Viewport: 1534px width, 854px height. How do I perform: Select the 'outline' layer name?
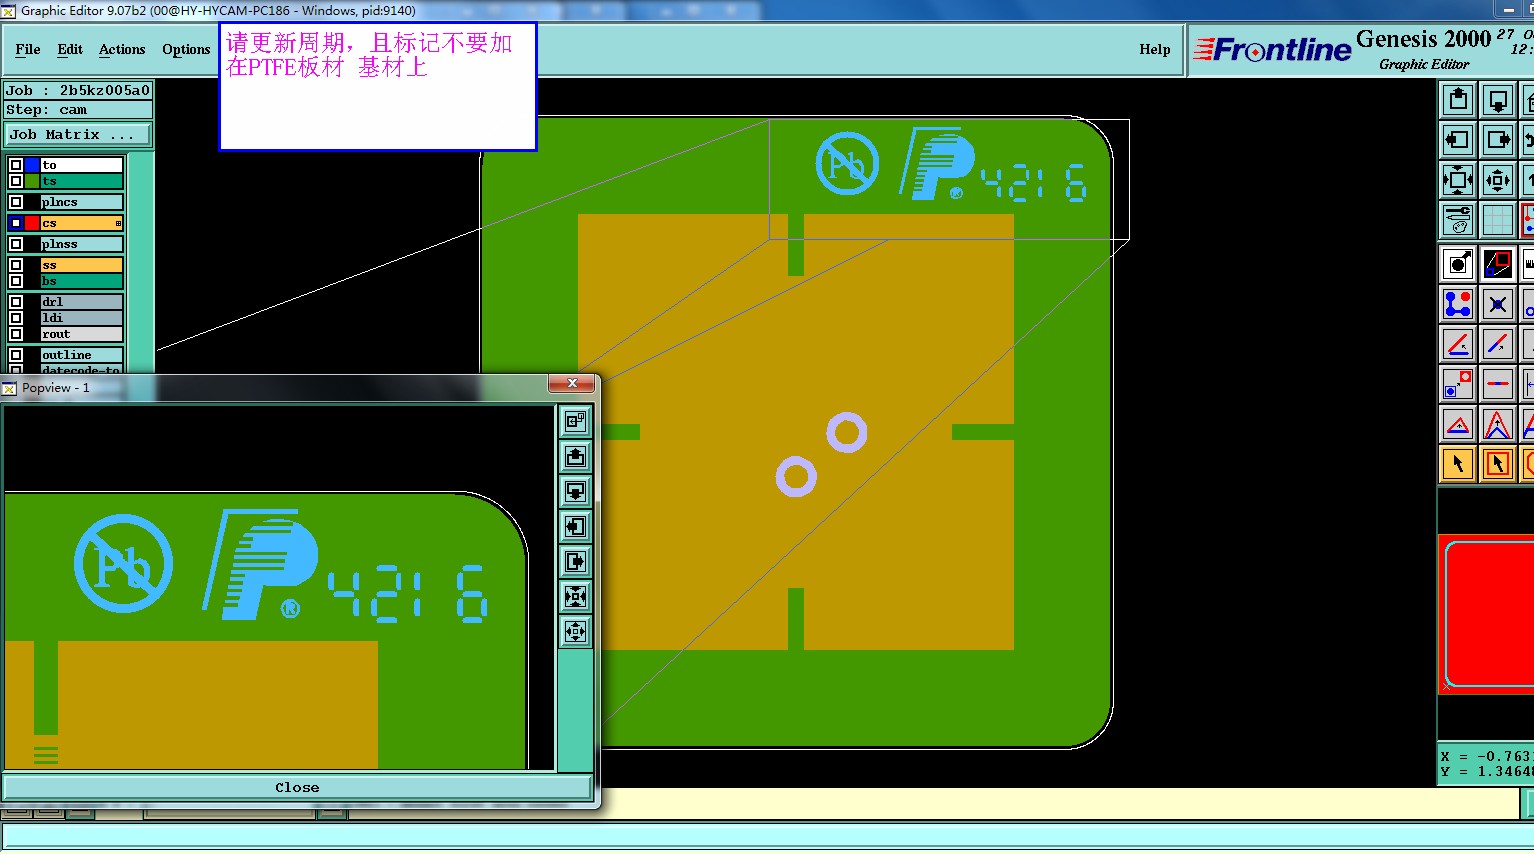(x=82, y=355)
